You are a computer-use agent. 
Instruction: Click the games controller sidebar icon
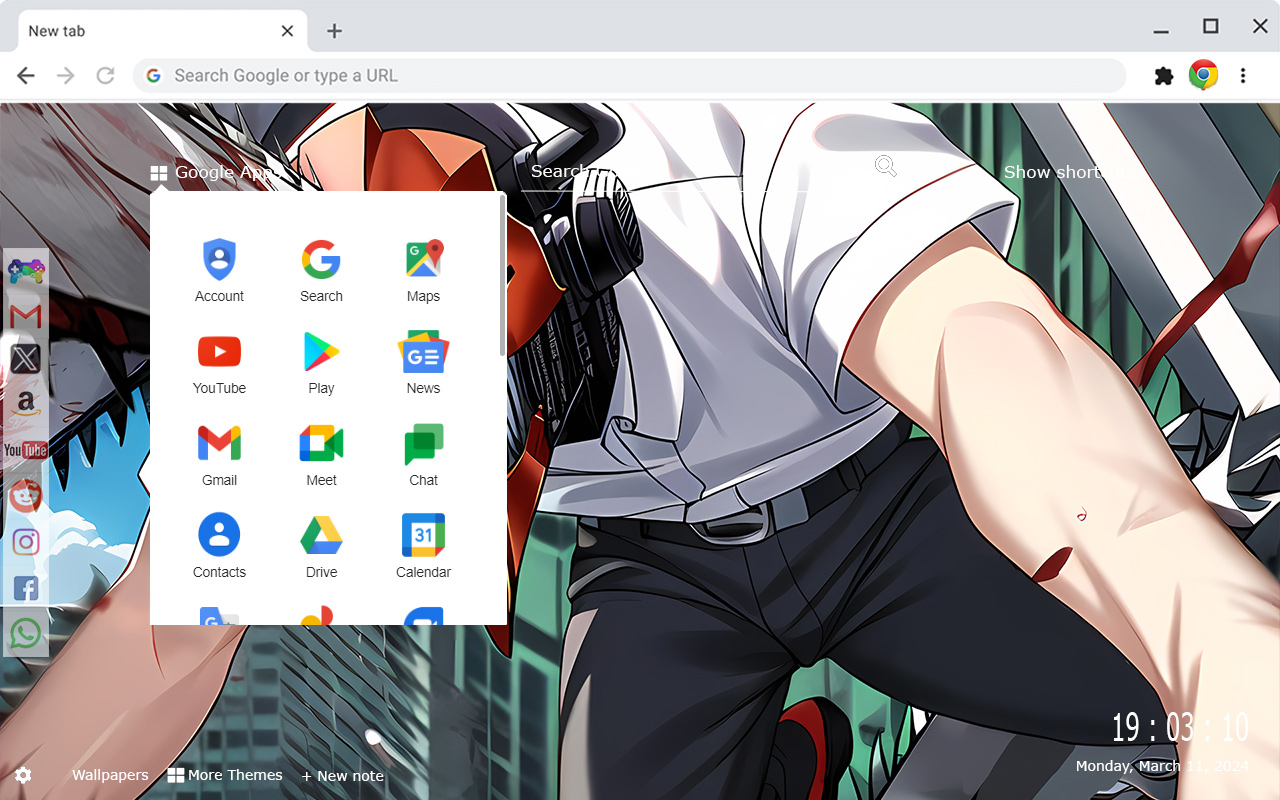point(26,271)
